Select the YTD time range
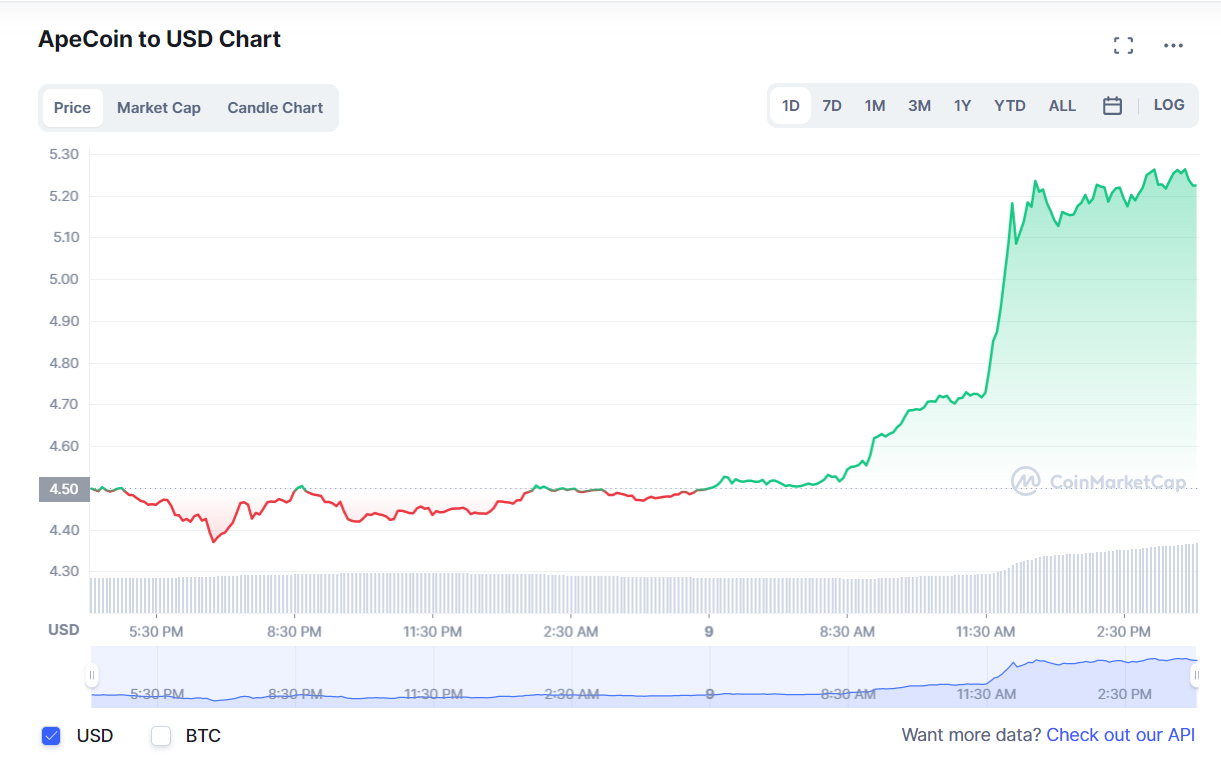The width and height of the screenshot is (1221, 762). pyautogui.click(x=1010, y=105)
